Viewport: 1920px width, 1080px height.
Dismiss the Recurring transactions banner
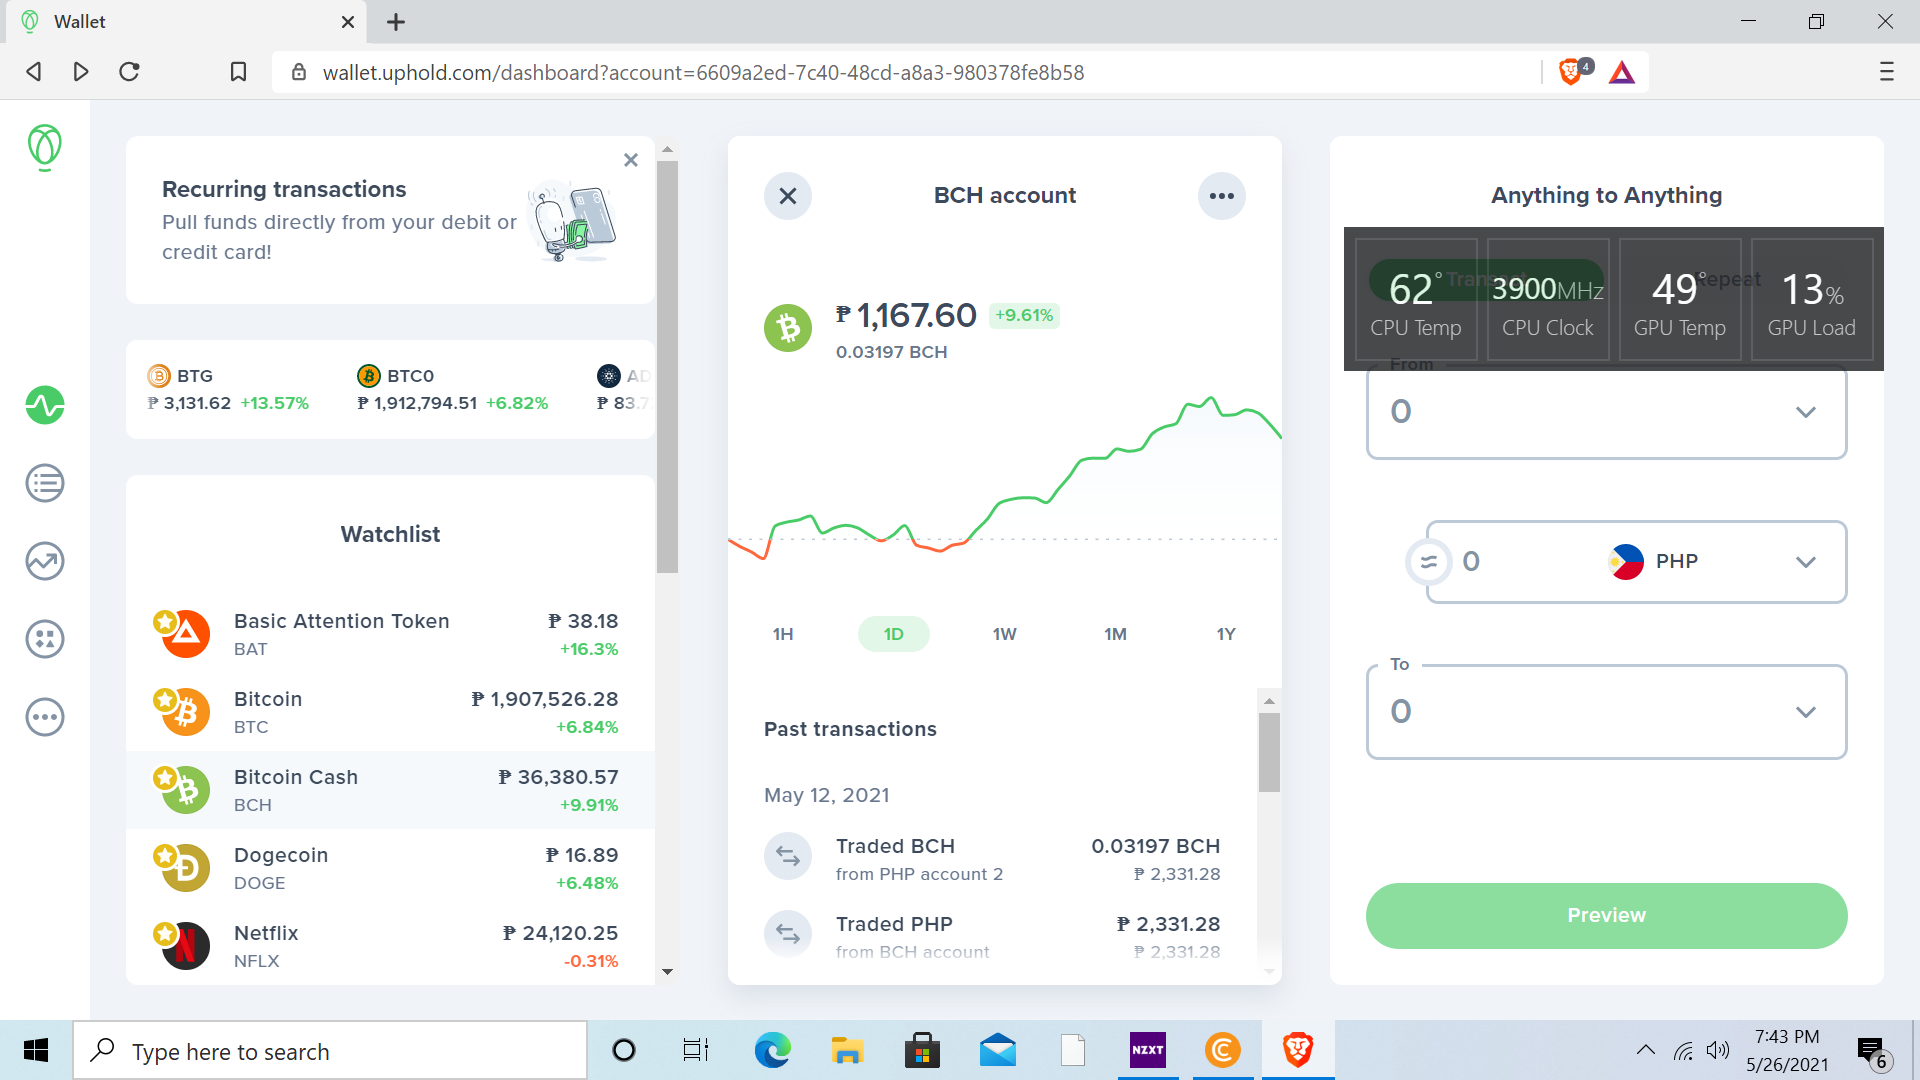click(x=631, y=160)
